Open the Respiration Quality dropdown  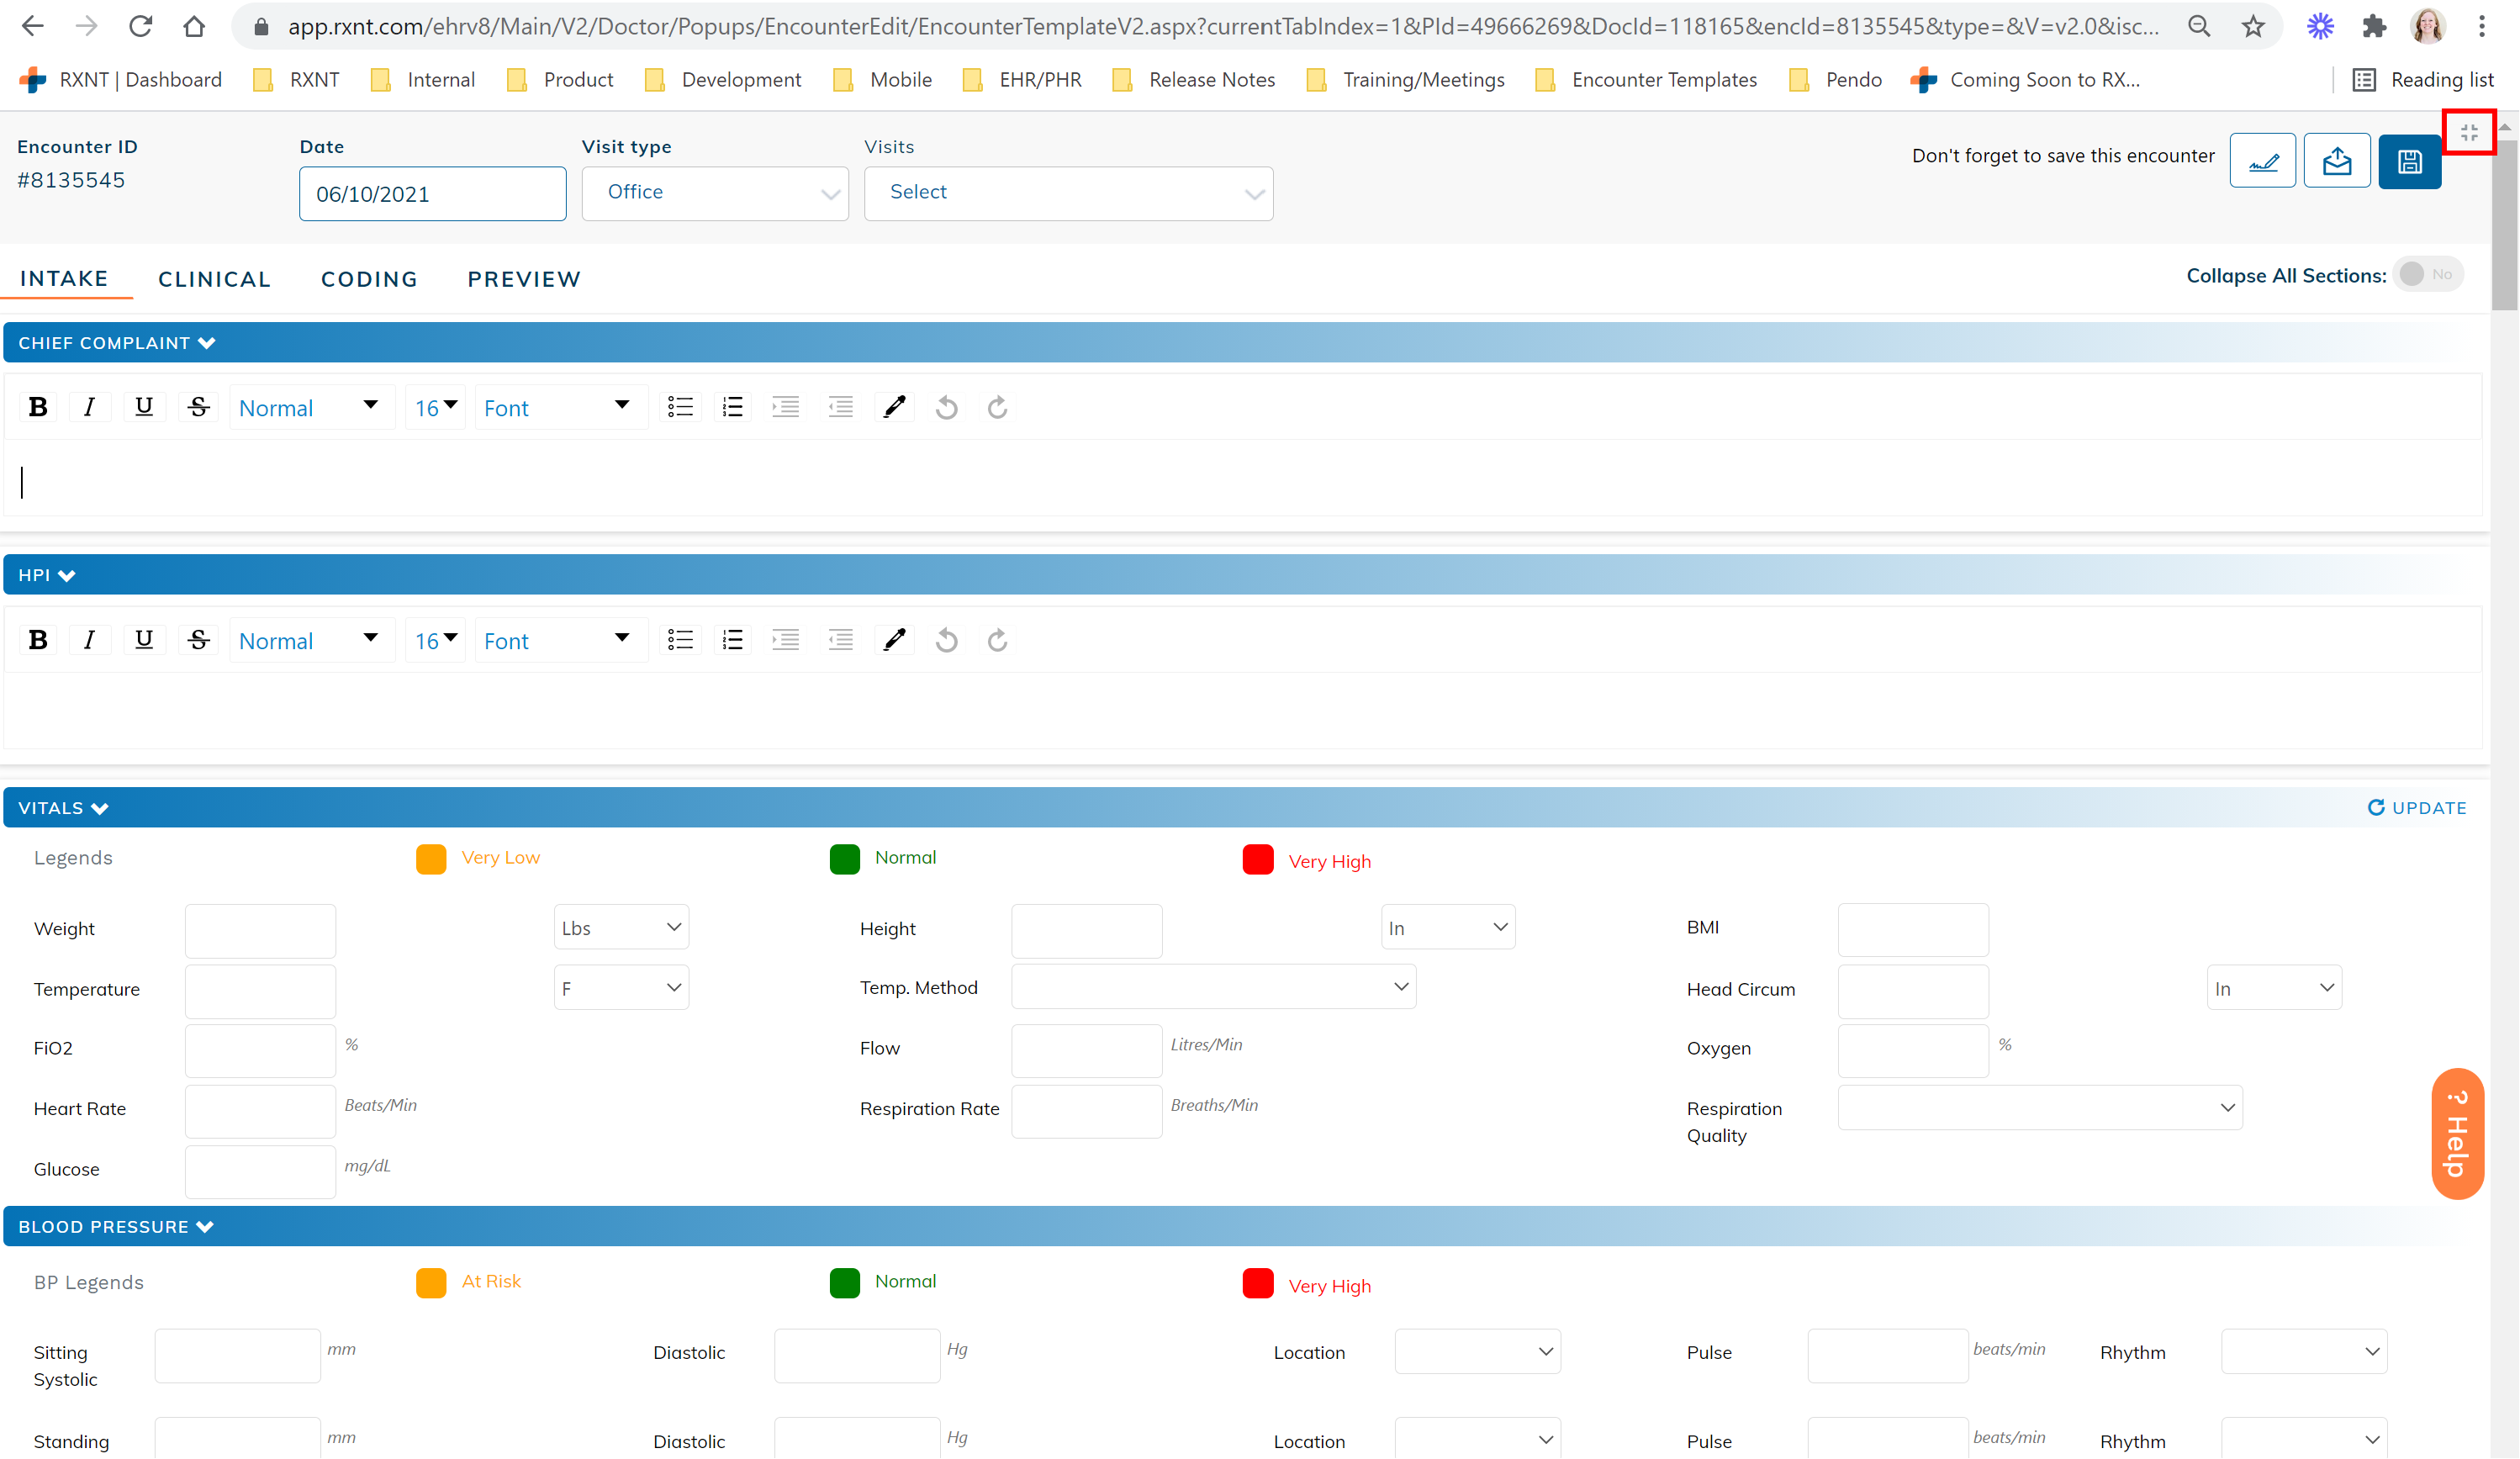pyautogui.click(x=2040, y=1107)
